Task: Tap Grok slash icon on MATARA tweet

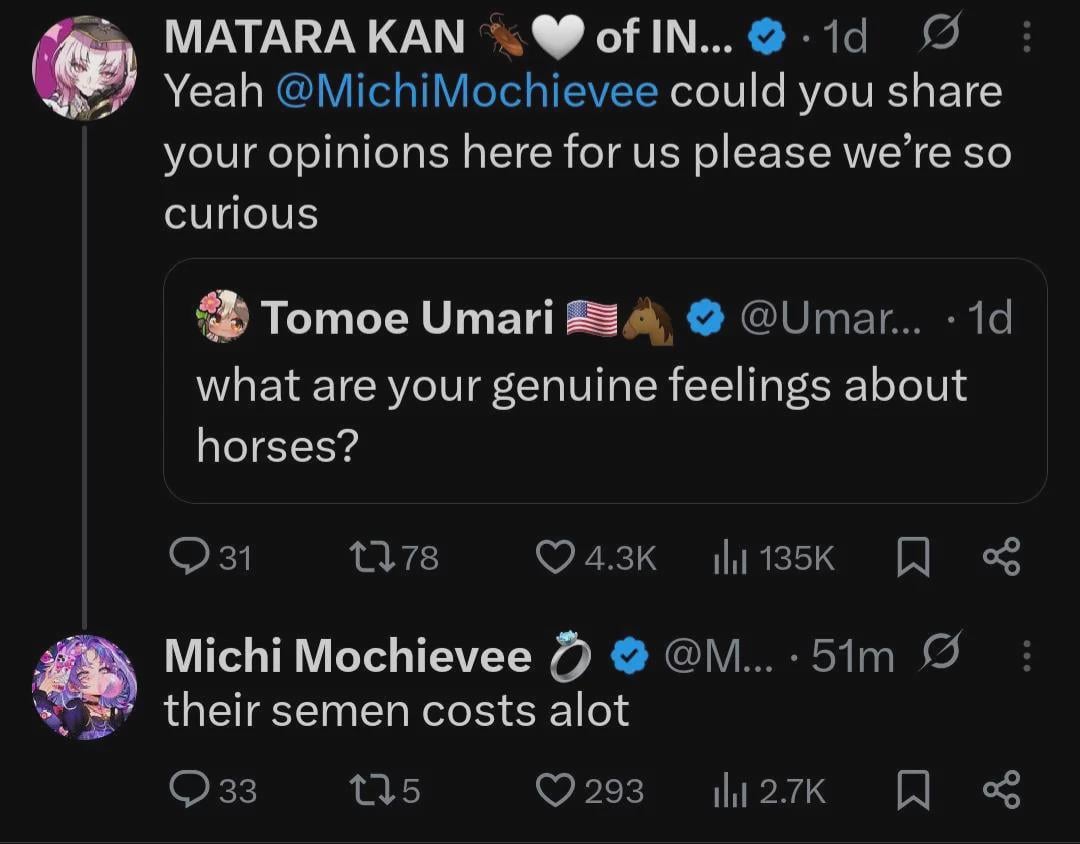Action: click(x=942, y=38)
